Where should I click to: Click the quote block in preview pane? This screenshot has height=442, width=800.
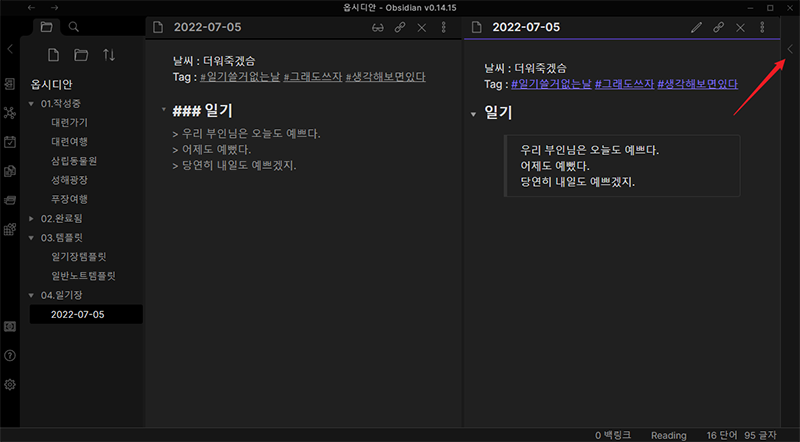point(622,166)
